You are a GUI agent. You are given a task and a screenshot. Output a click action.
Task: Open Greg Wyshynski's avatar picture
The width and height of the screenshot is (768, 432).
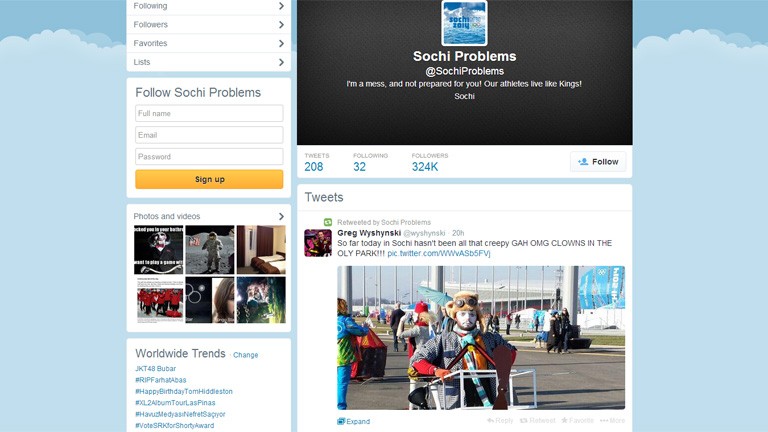pos(318,242)
